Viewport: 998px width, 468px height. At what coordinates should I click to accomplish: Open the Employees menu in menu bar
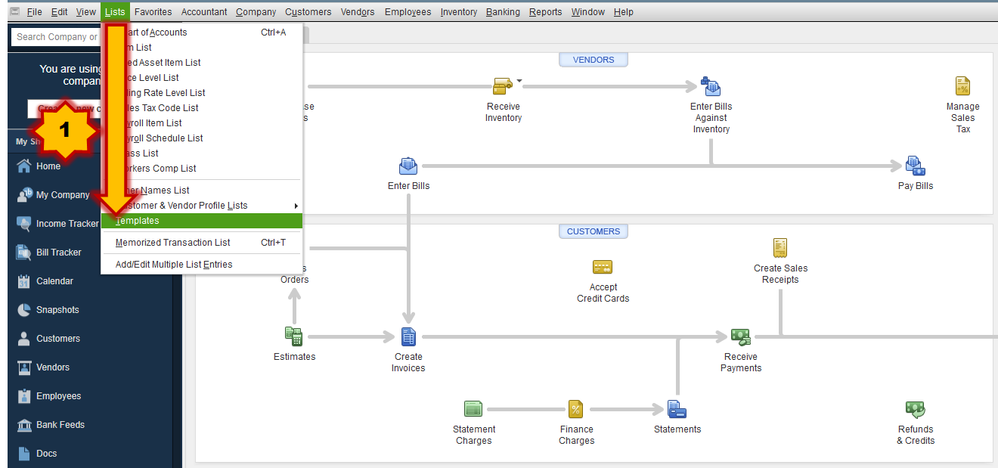coord(407,11)
